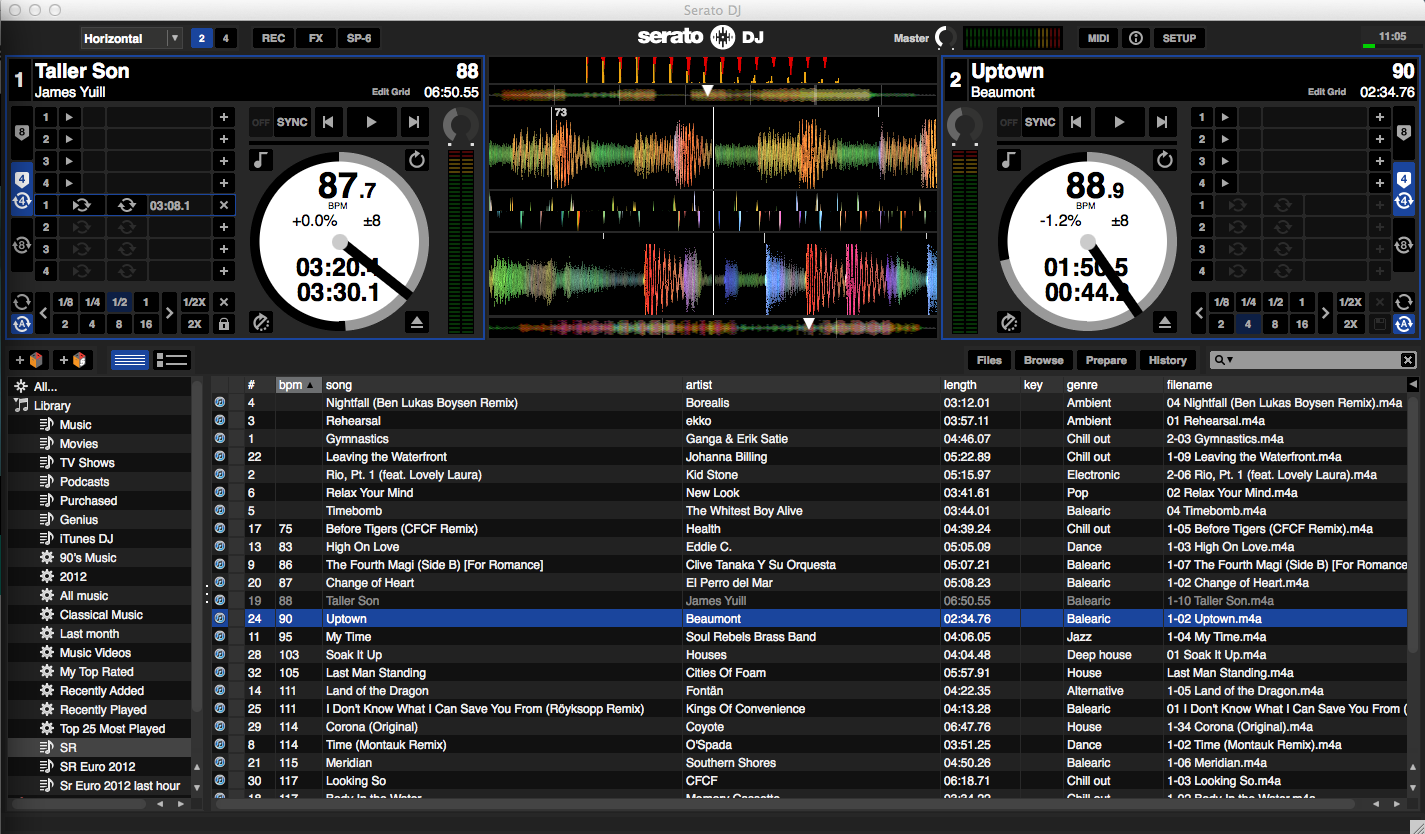The width and height of the screenshot is (1425, 834).
Task: Clear the library search box
Action: point(1407,360)
